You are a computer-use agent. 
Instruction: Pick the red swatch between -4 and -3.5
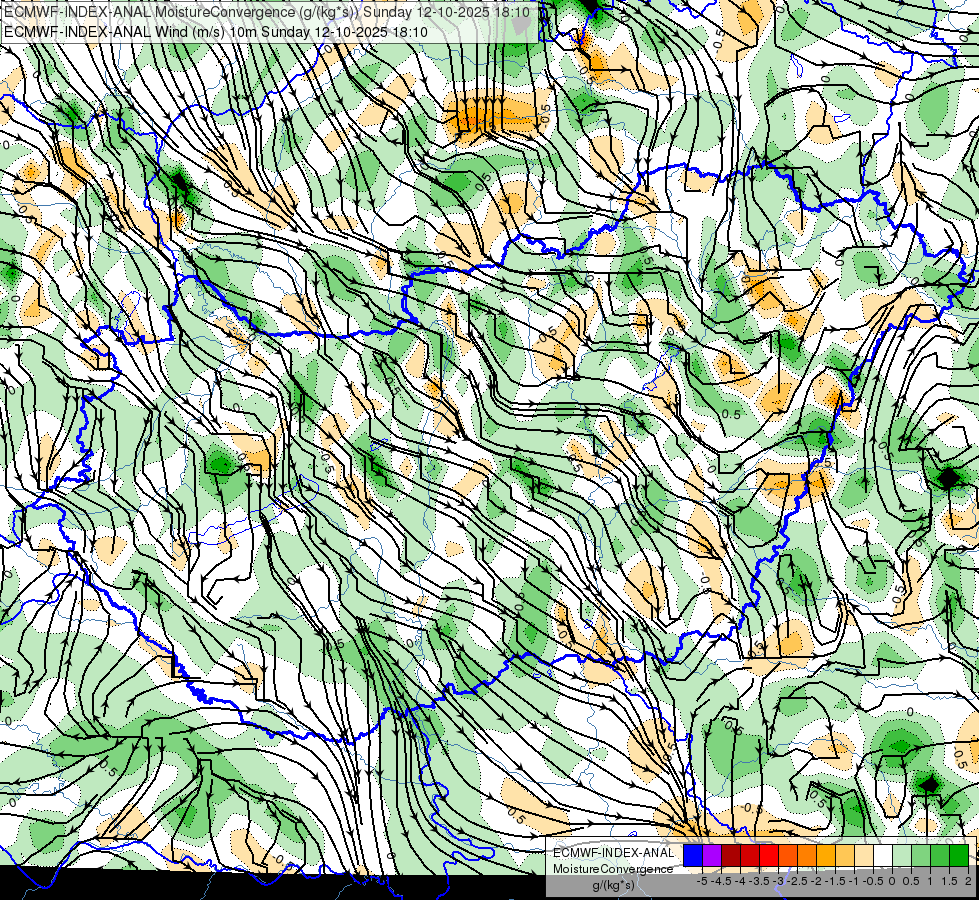[750, 855]
